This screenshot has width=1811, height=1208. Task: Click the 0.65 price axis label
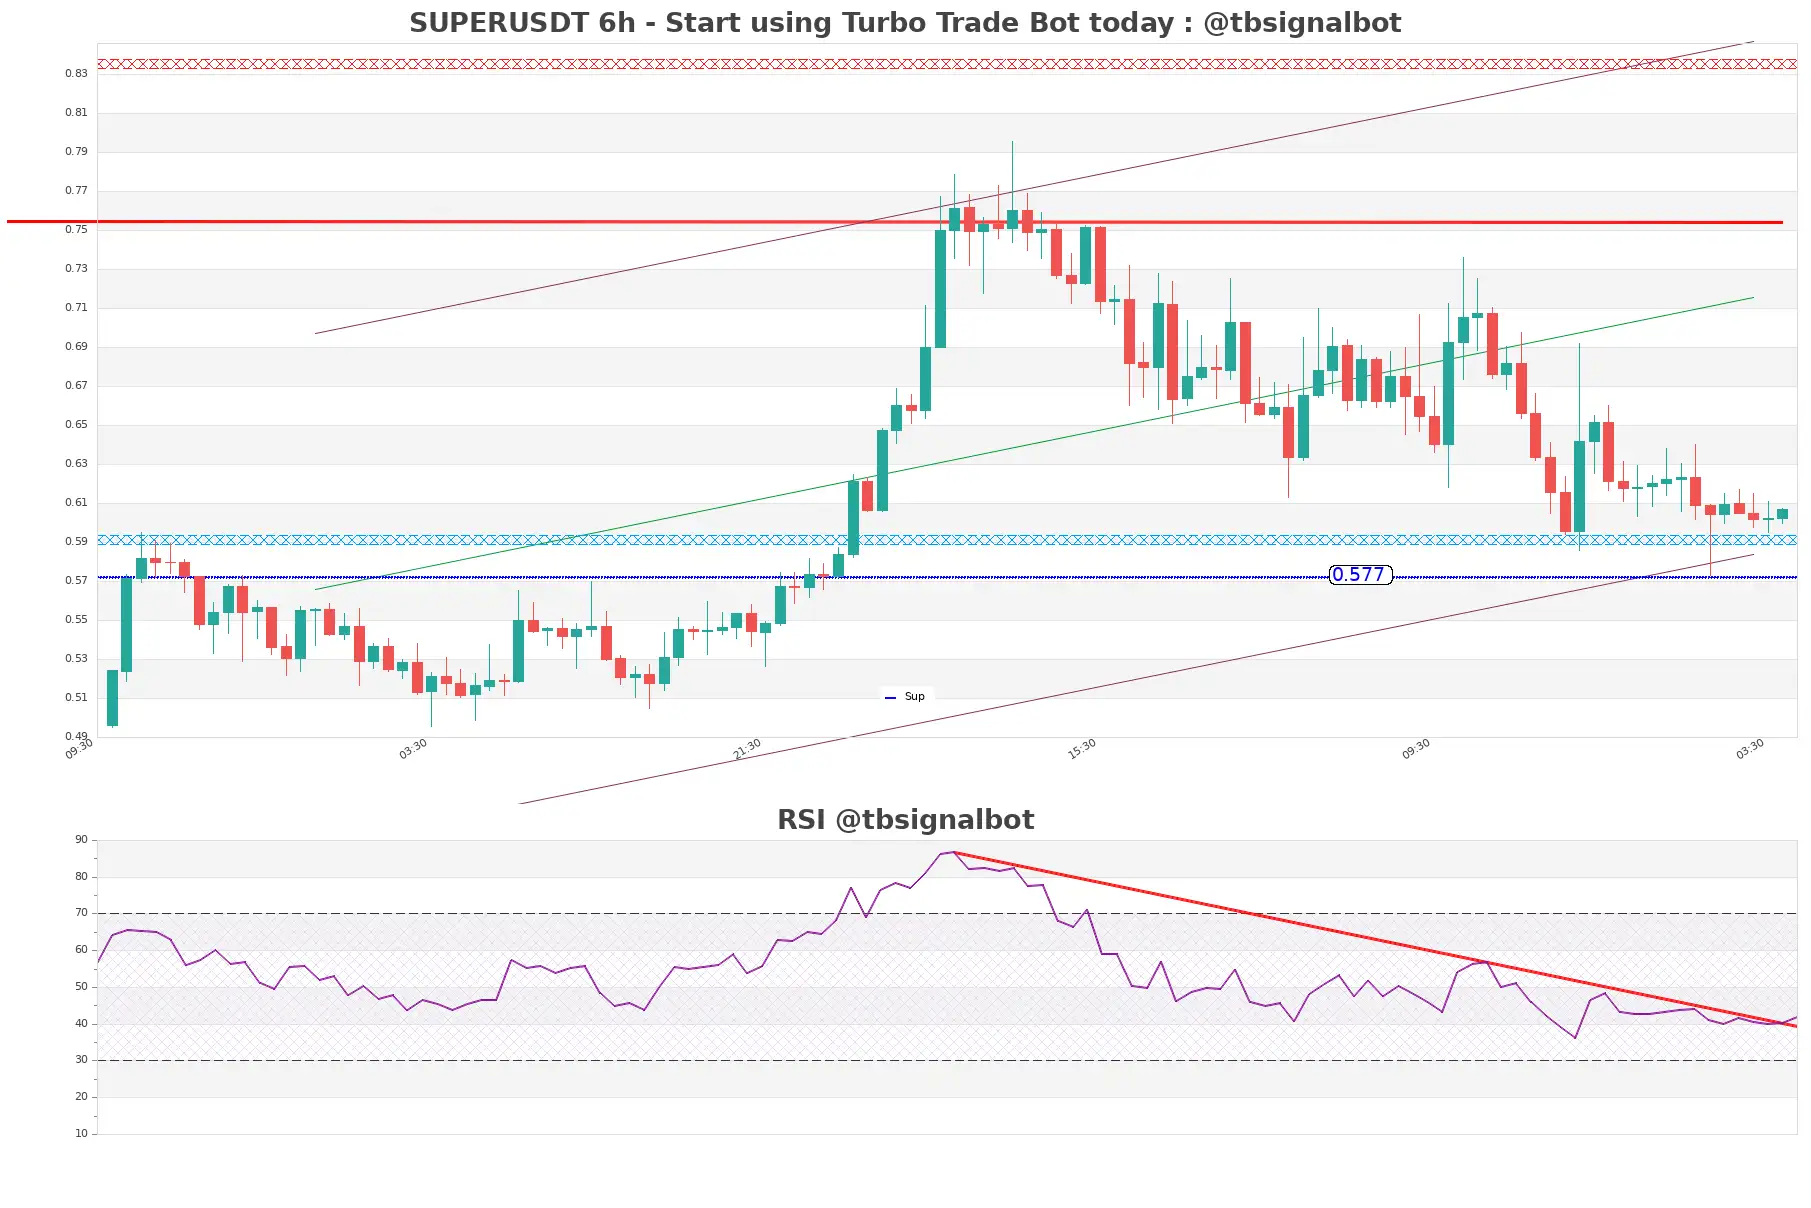click(76, 424)
